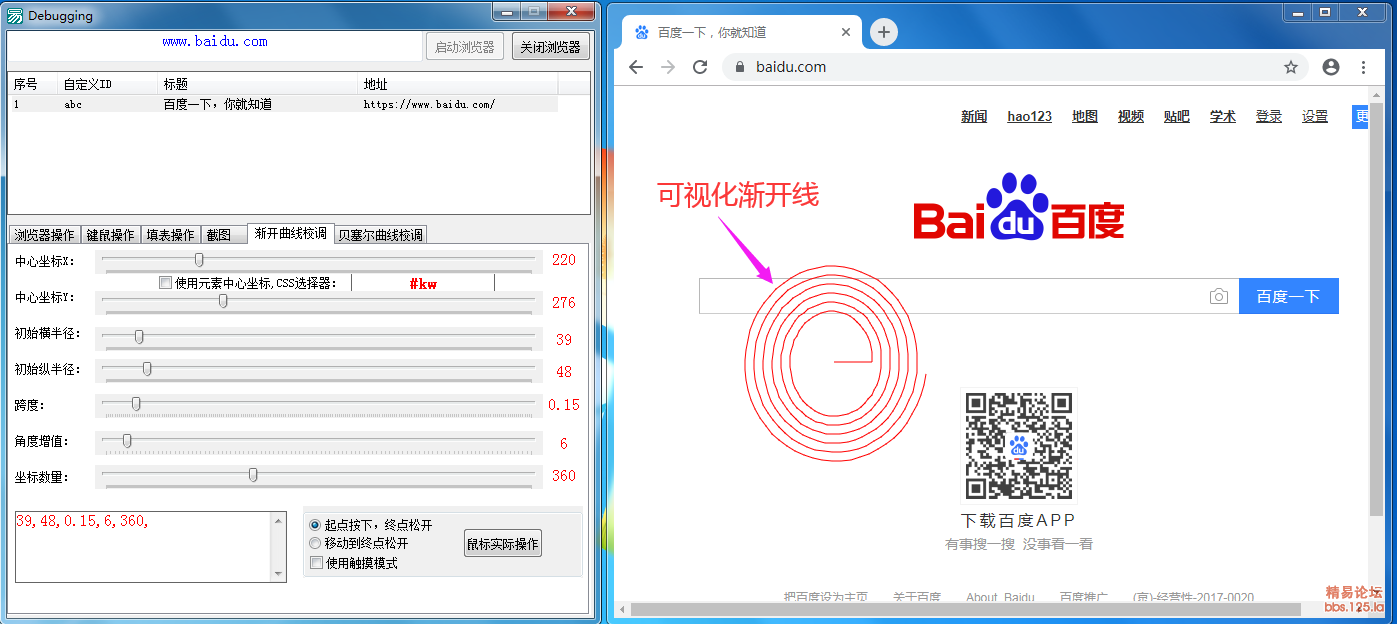Click the About Baidu footer link
Viewport: 1397px width, 624px height.
coord(1000,598)
